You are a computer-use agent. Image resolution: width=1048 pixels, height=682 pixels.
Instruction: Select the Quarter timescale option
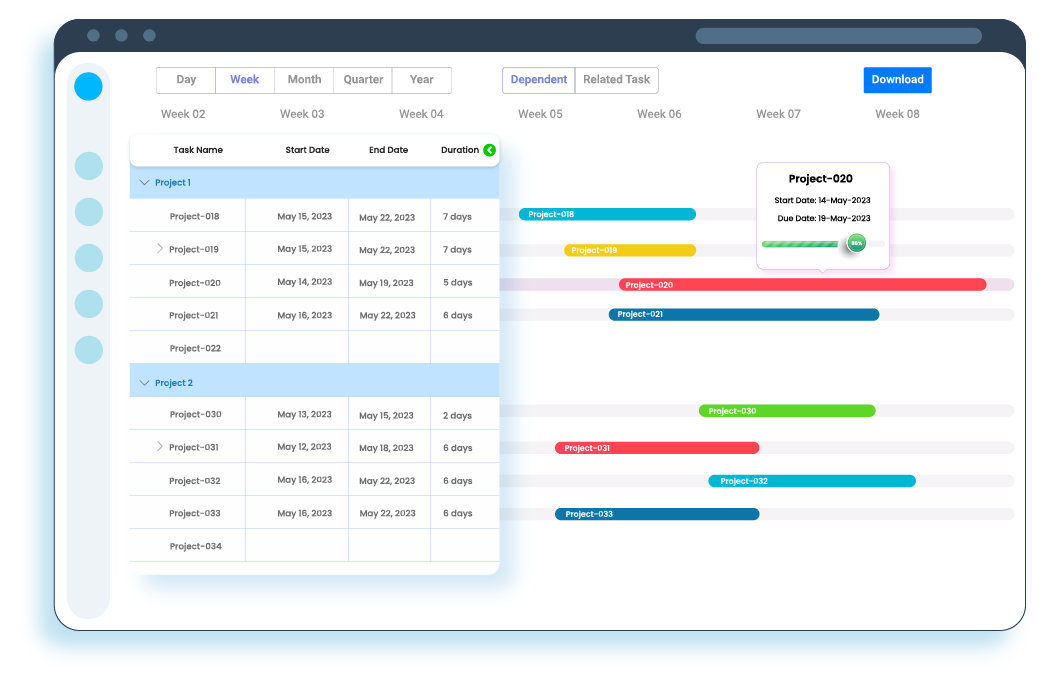(x=362, y=79)
